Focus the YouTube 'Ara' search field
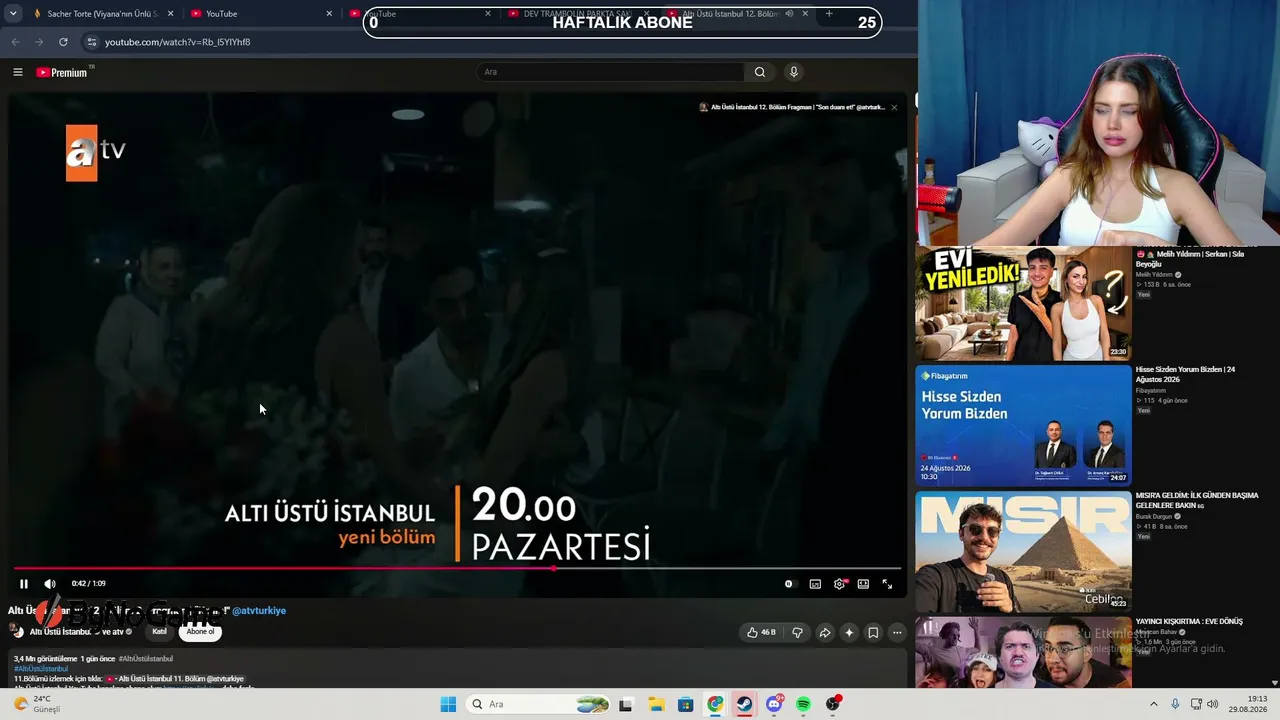 click(x=610, y=72)
